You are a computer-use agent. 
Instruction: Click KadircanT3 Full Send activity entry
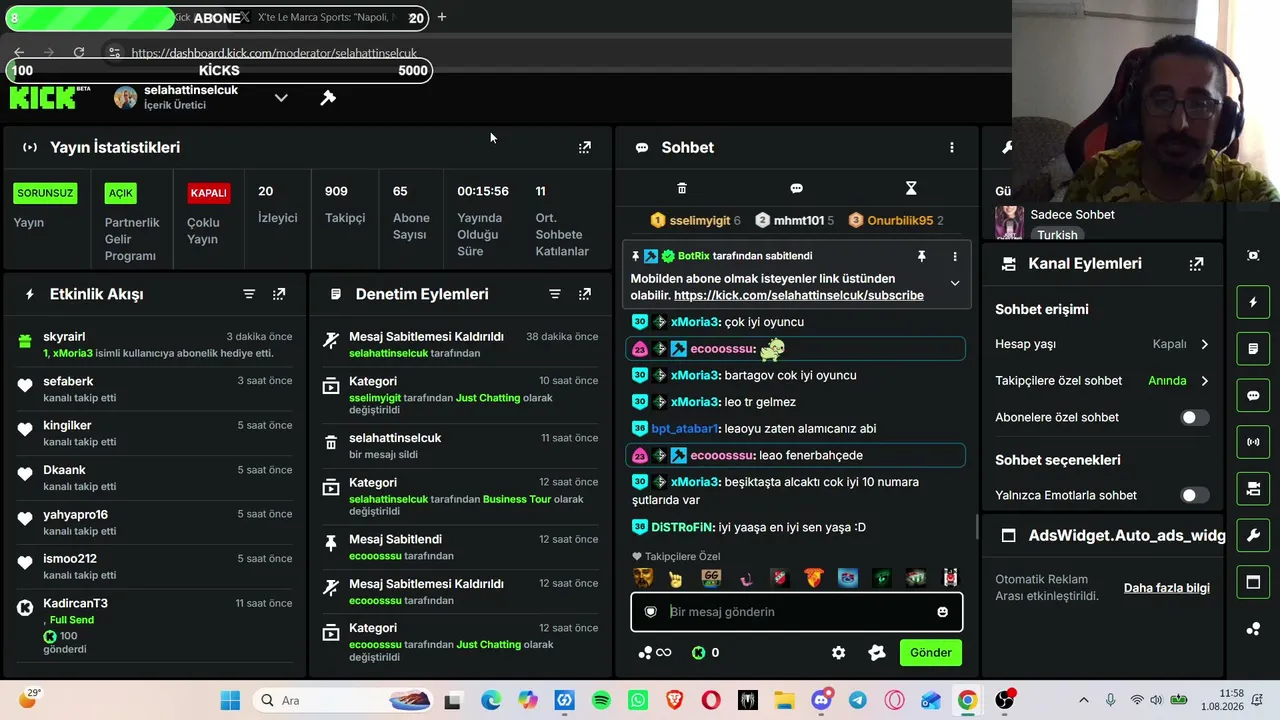(x=156, y=626)
